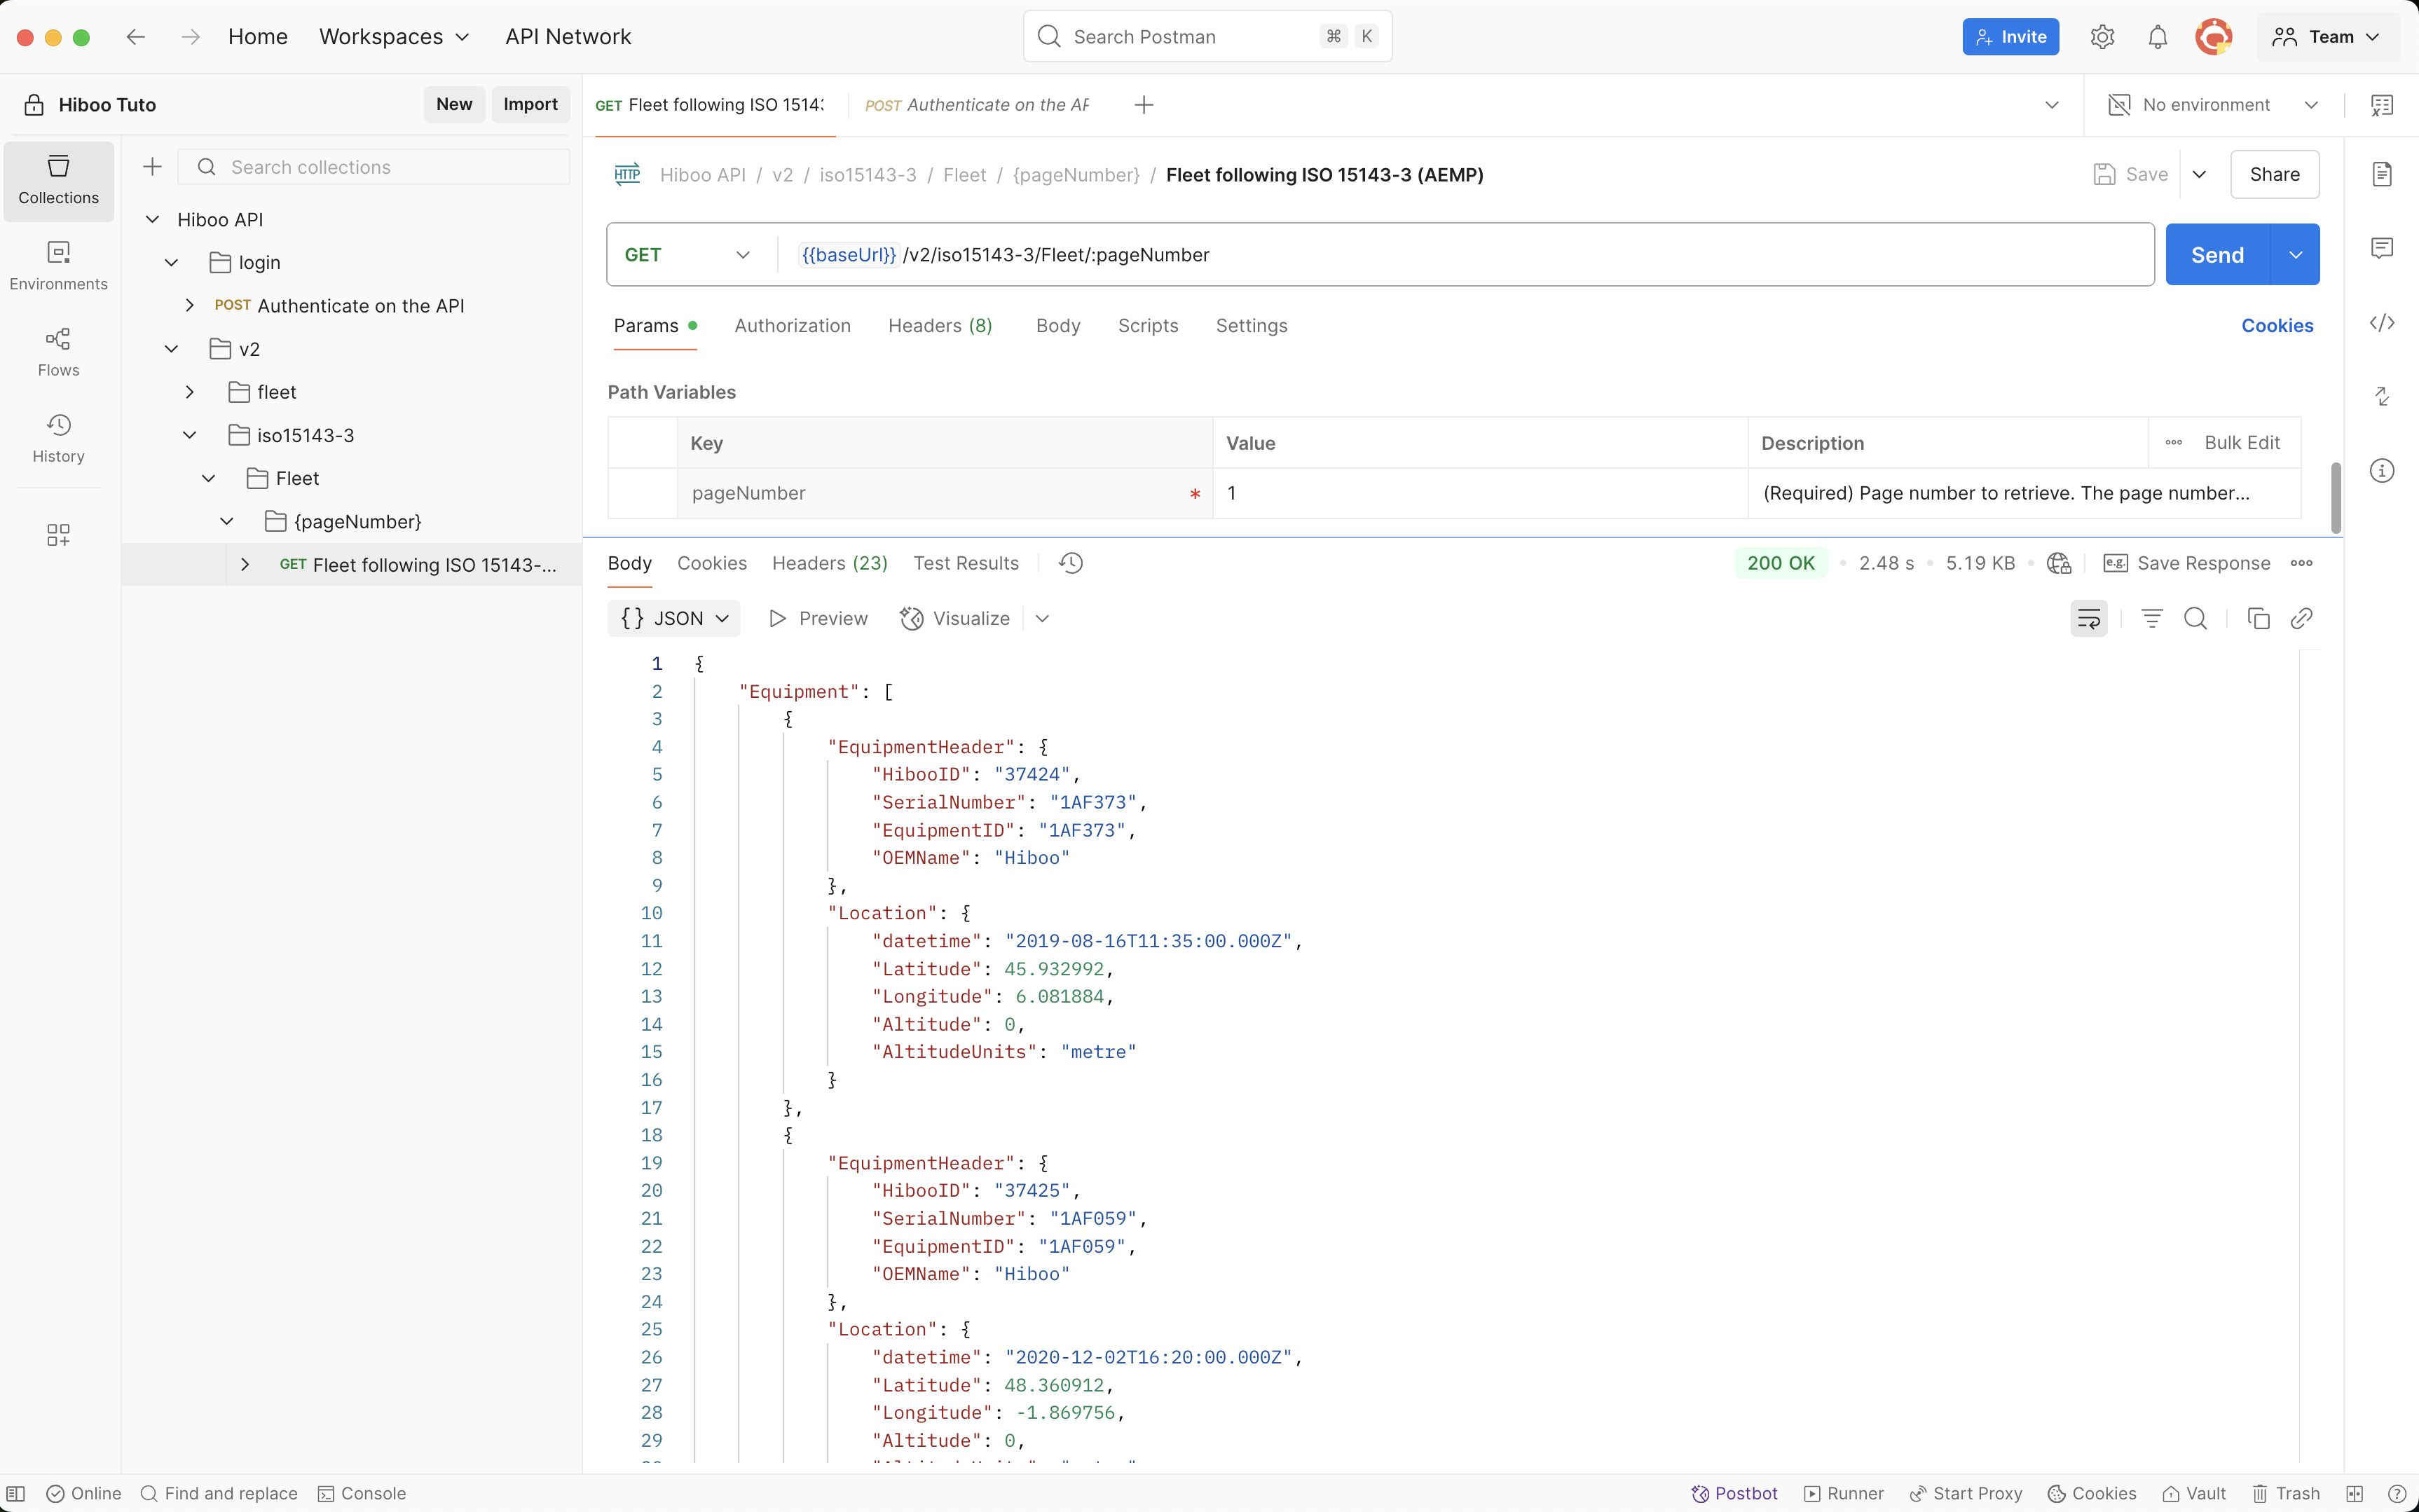Open the notifications bell
Viewport: 2419px width, 1512px height.
(x=2158, y=37)
